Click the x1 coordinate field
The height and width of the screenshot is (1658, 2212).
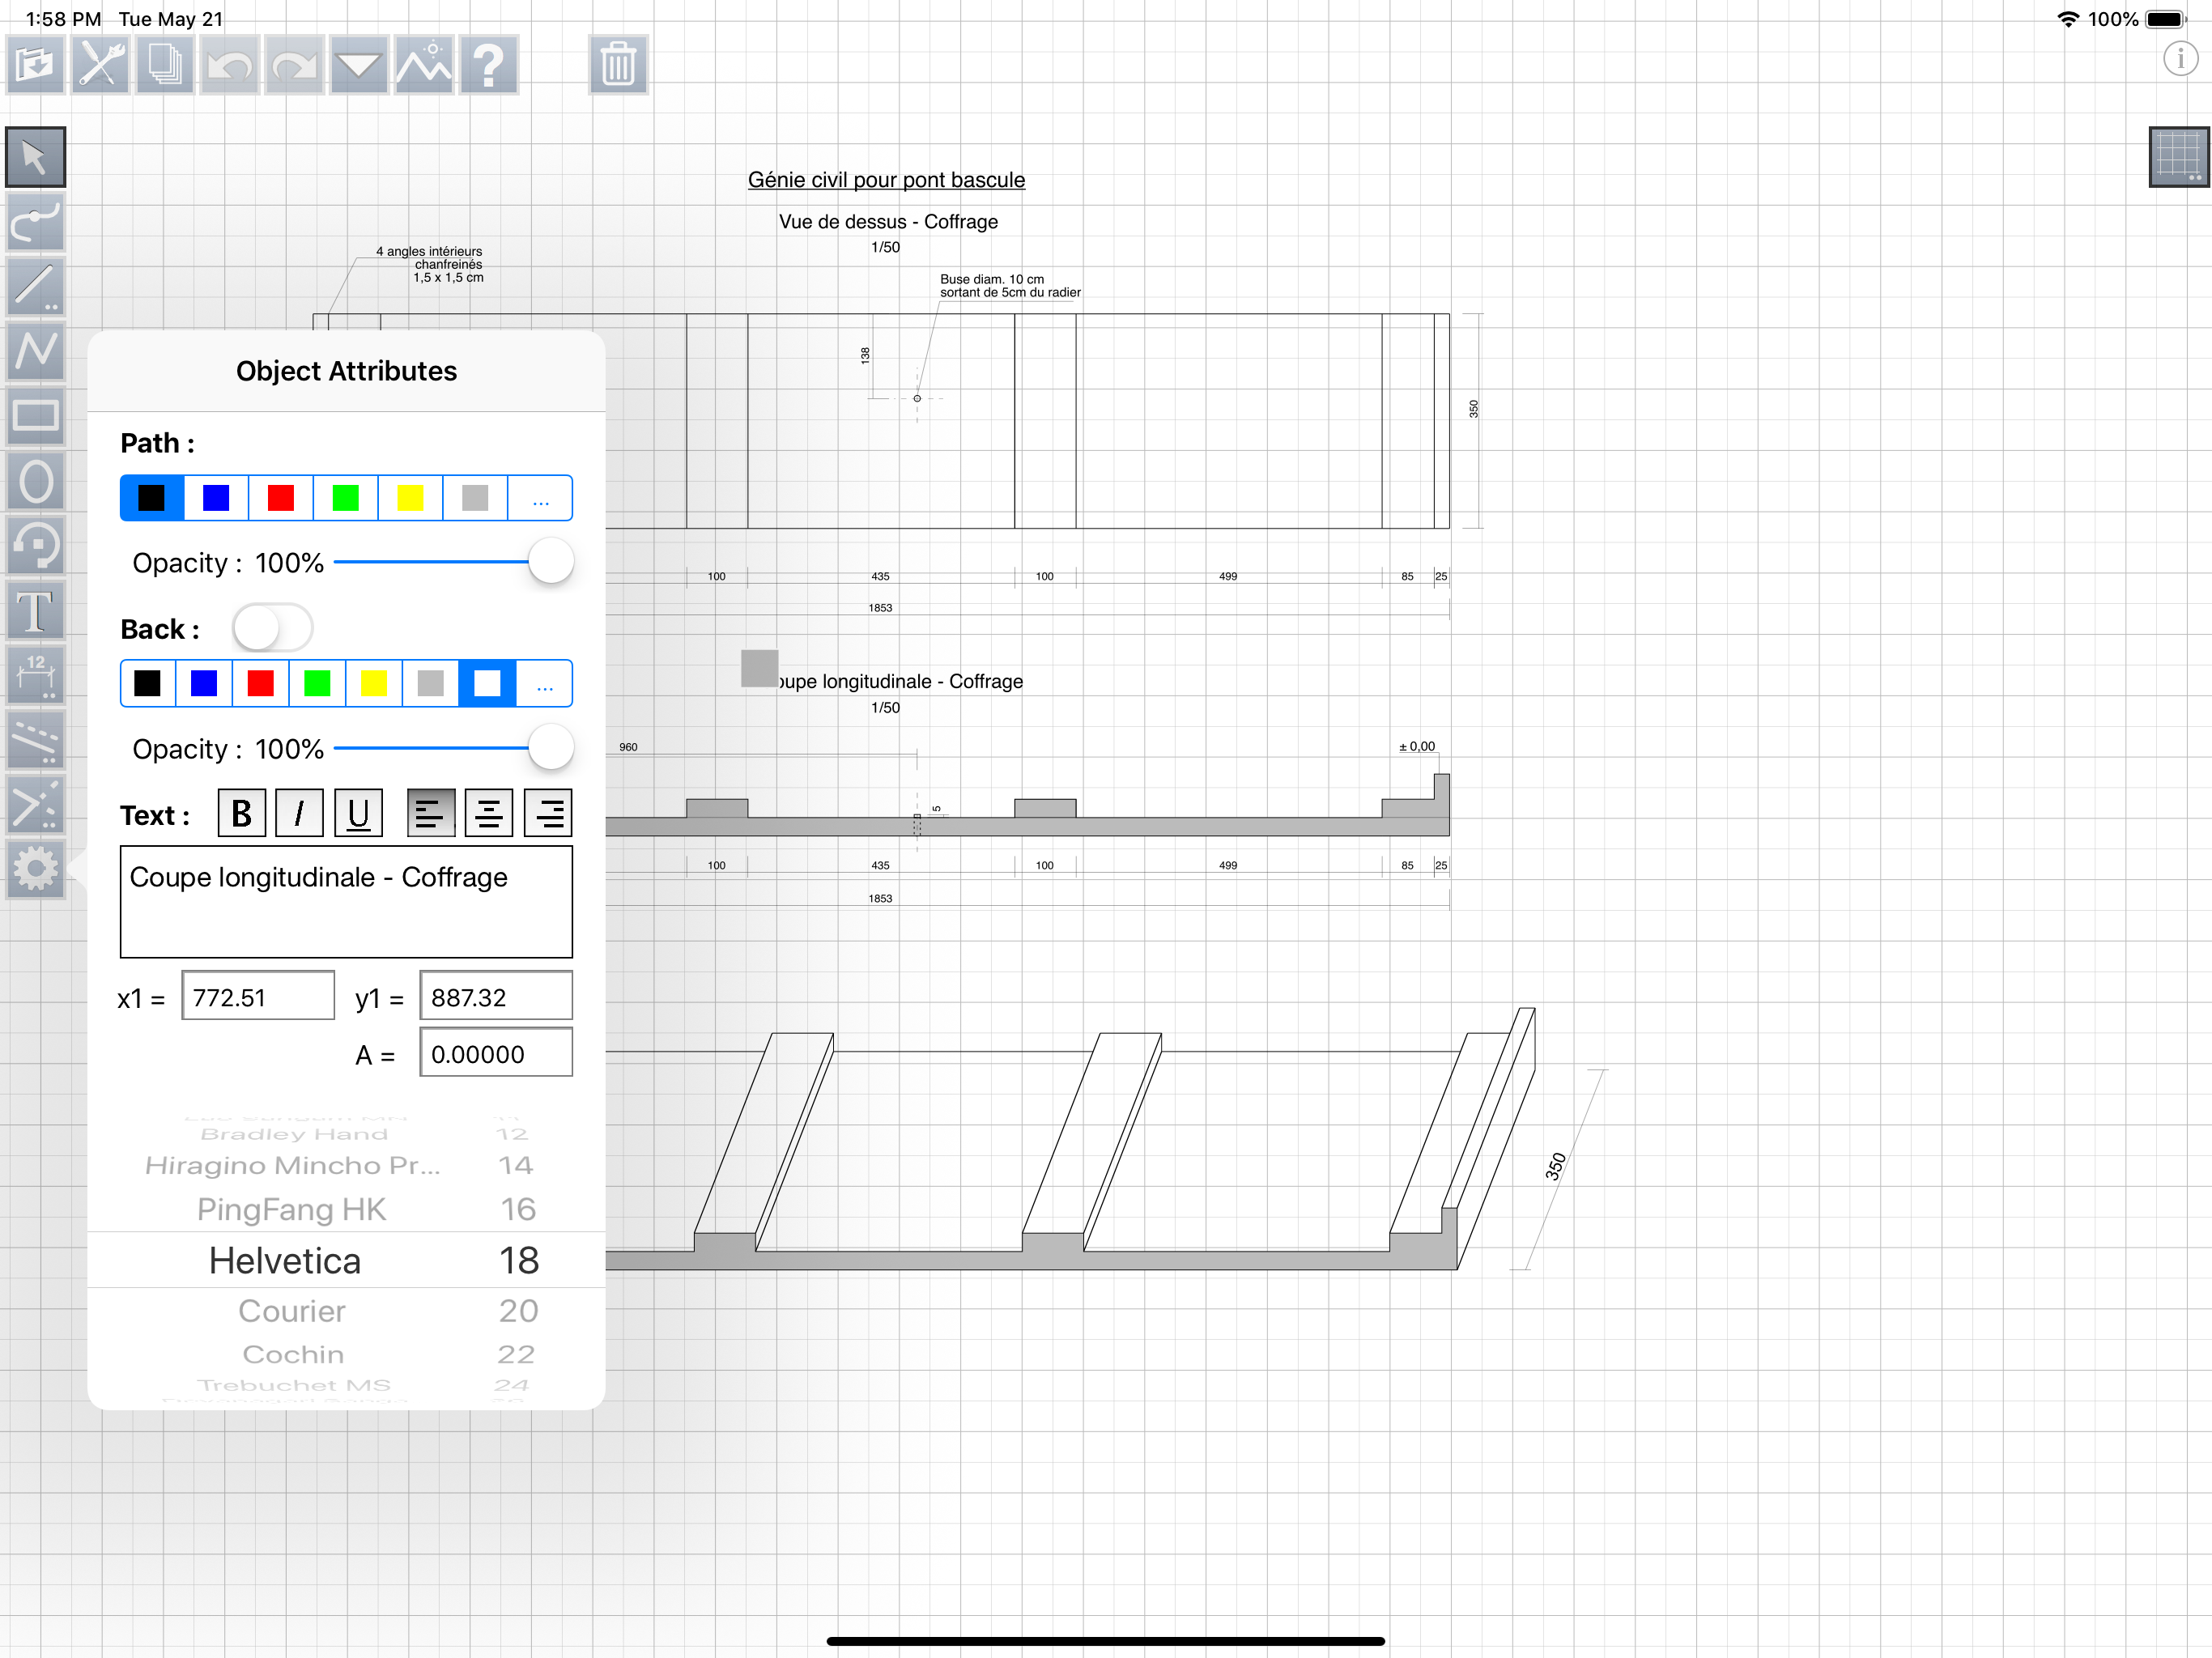pos(258,996)
